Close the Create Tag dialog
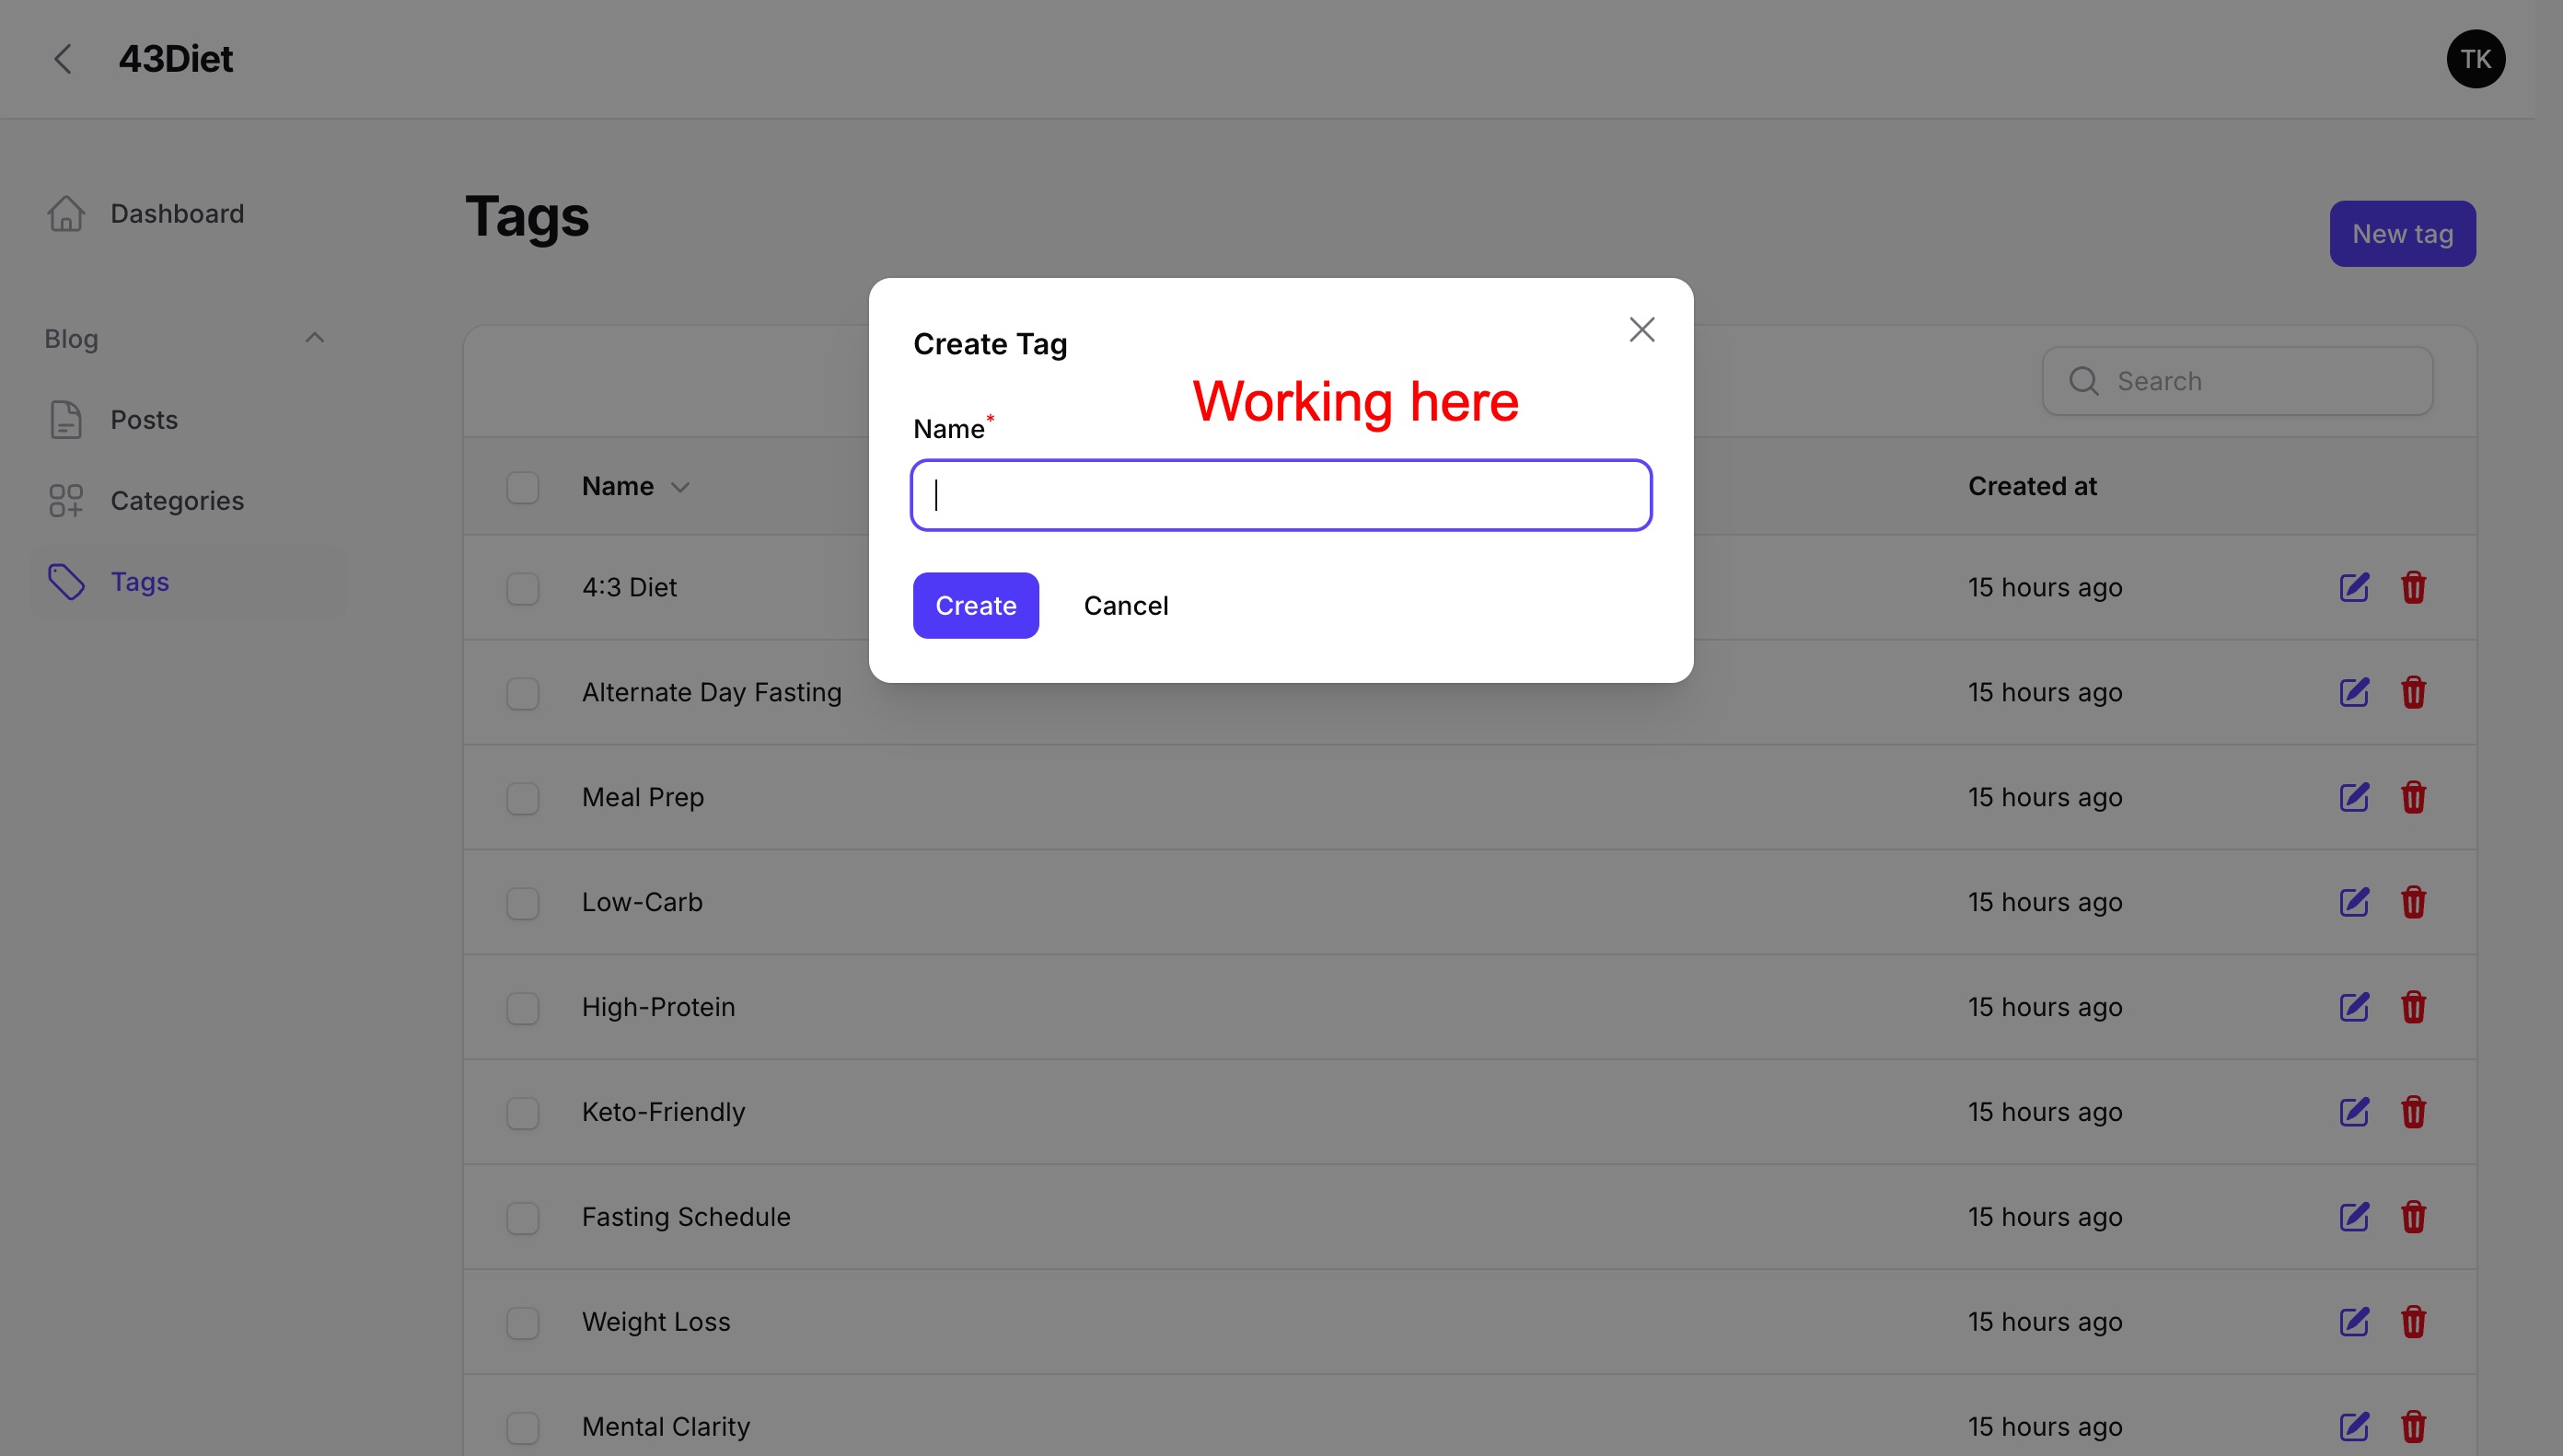Viewport: 2563px width, 1456px height. (1641, 330)
